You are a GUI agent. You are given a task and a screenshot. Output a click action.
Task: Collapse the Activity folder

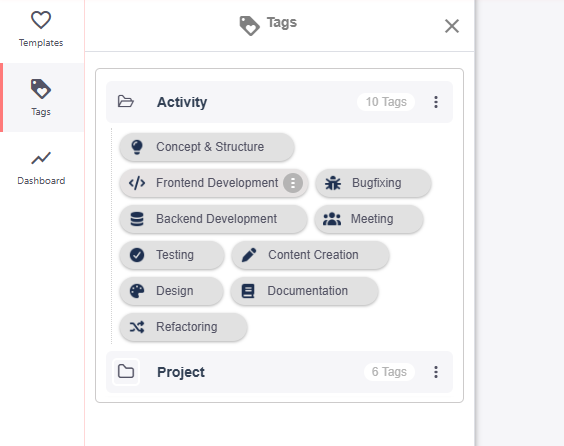click(x=126, y=102)
